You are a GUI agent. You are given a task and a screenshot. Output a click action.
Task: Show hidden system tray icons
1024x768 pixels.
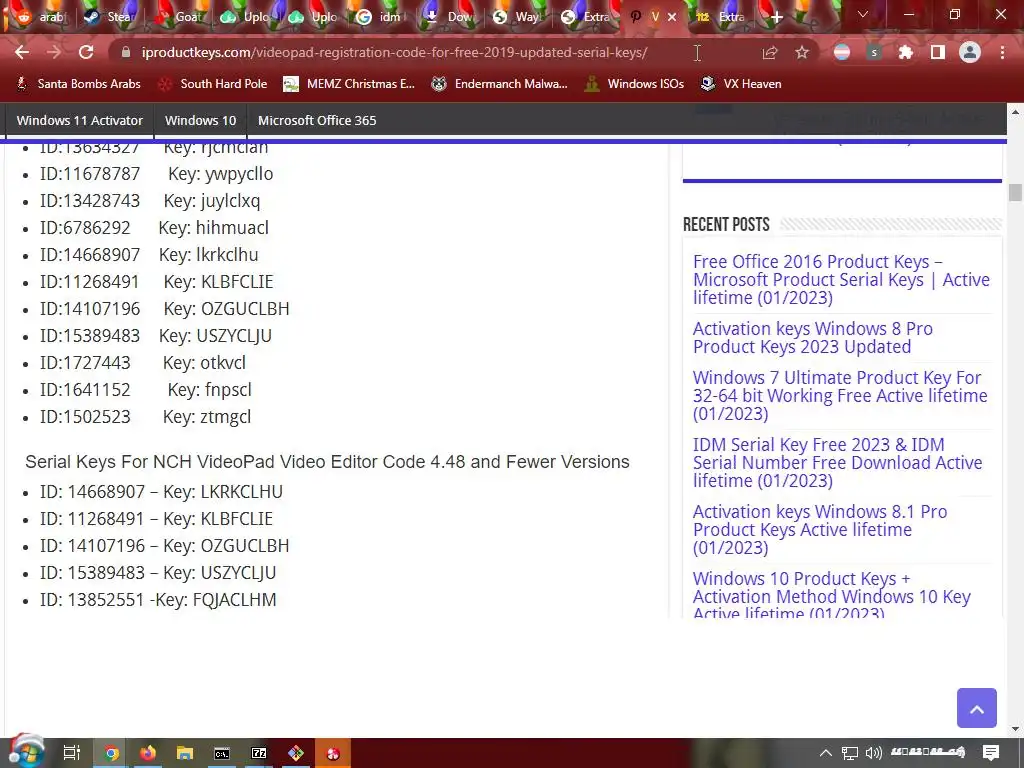coord(825,753)
